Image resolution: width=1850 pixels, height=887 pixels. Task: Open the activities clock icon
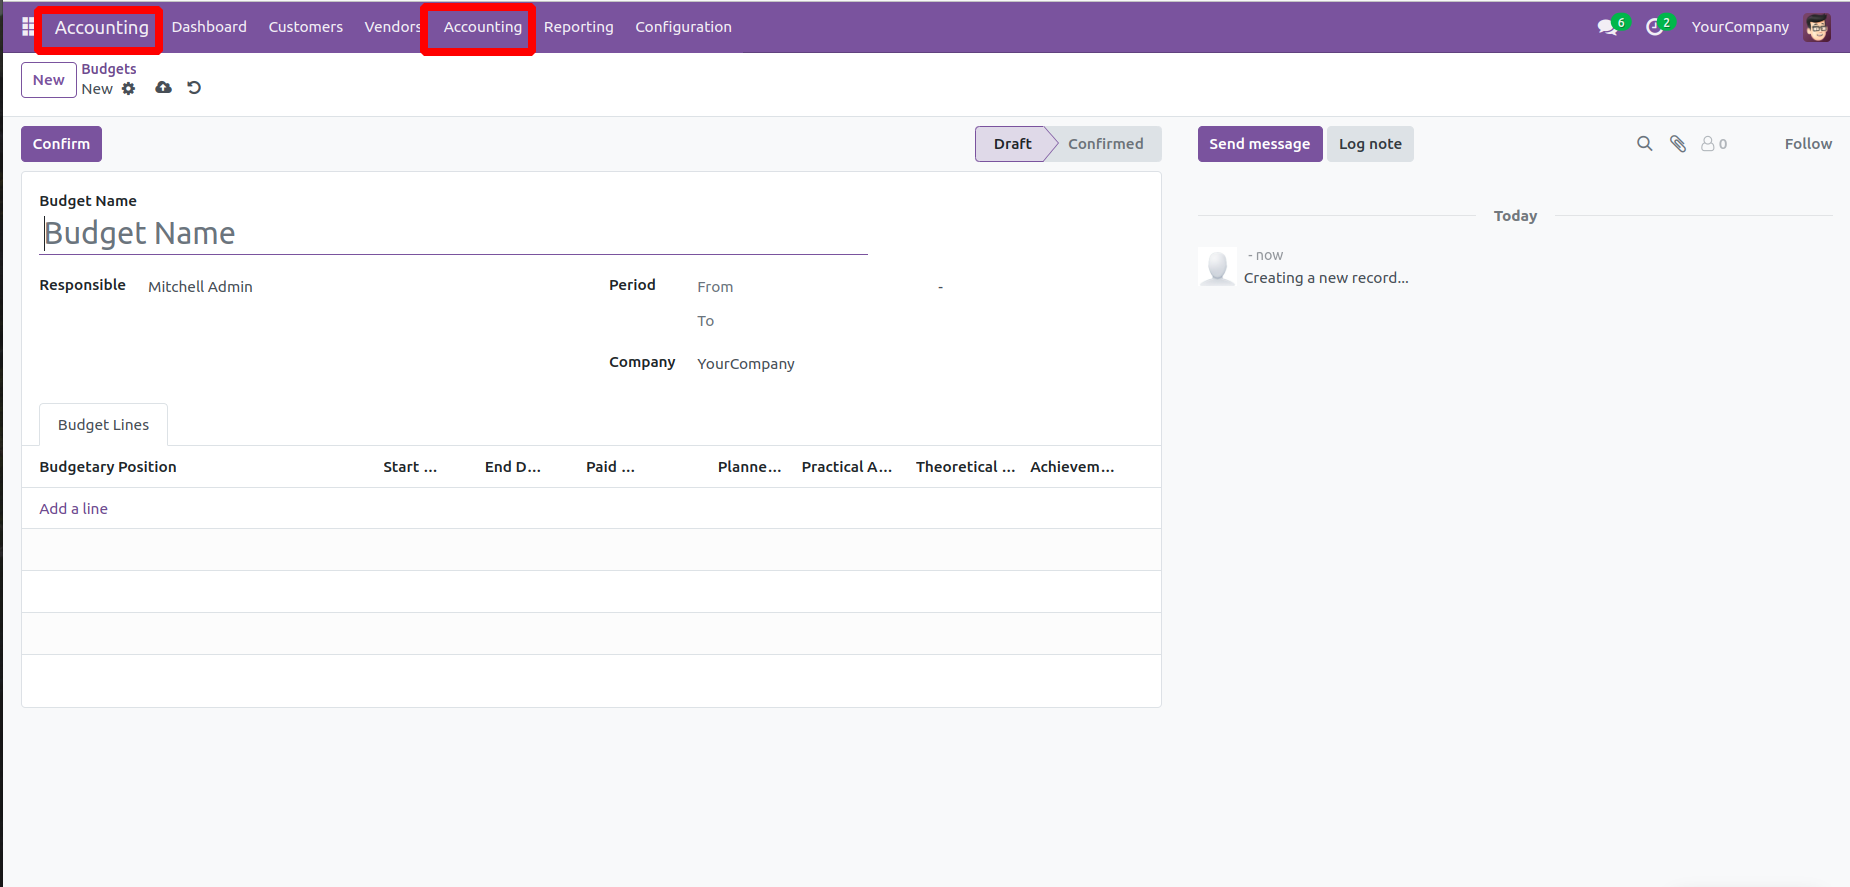[1655, 27]
